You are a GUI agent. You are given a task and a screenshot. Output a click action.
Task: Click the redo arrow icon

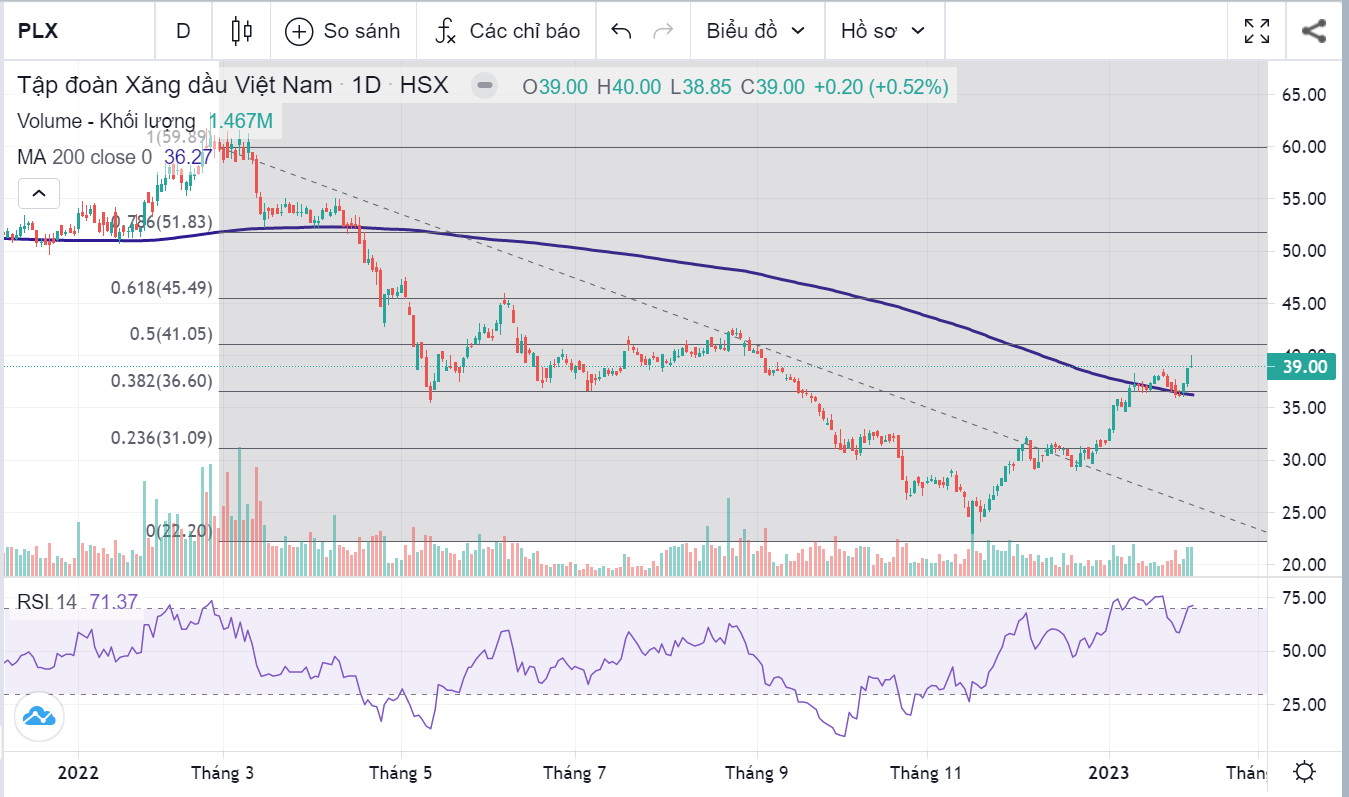click(662, 31)
